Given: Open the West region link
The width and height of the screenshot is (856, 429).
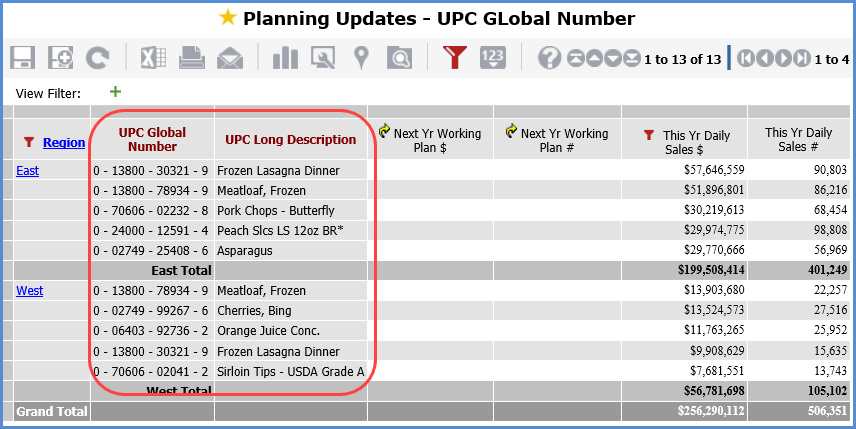Looking at the screenshot, I should point(29,291).
